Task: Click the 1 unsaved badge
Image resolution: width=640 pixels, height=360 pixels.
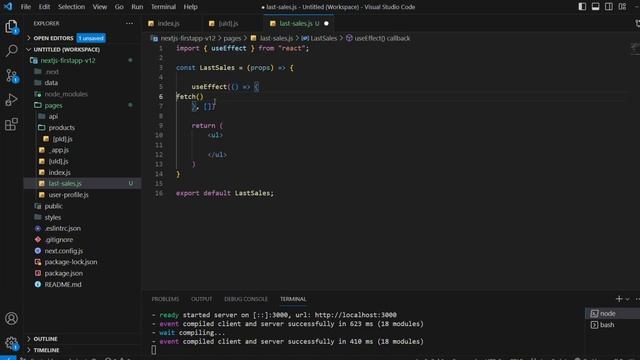Action: click(91, 38)
